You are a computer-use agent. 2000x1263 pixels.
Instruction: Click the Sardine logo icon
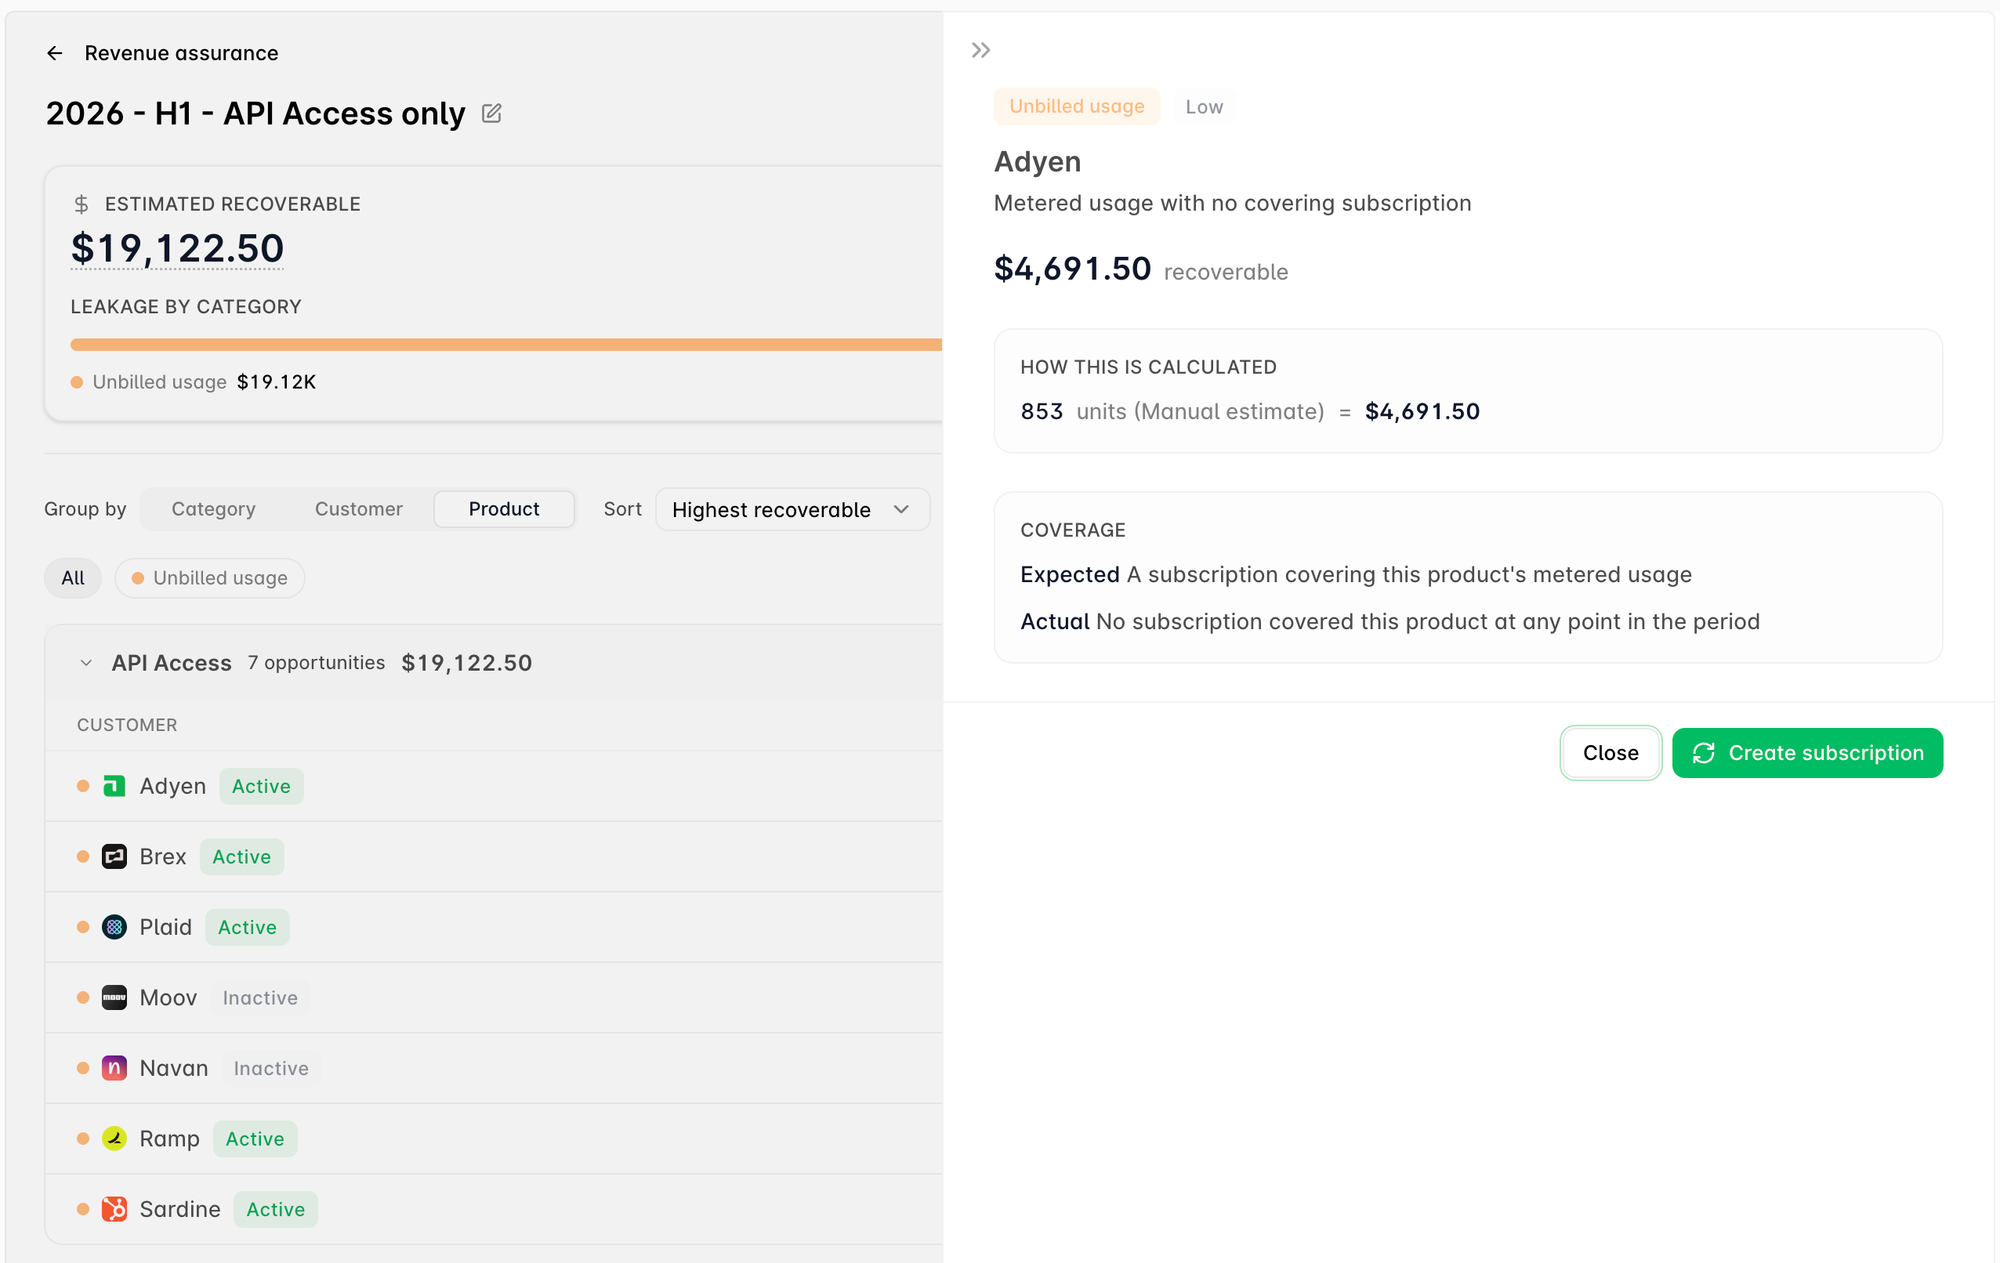[114, 1209]
